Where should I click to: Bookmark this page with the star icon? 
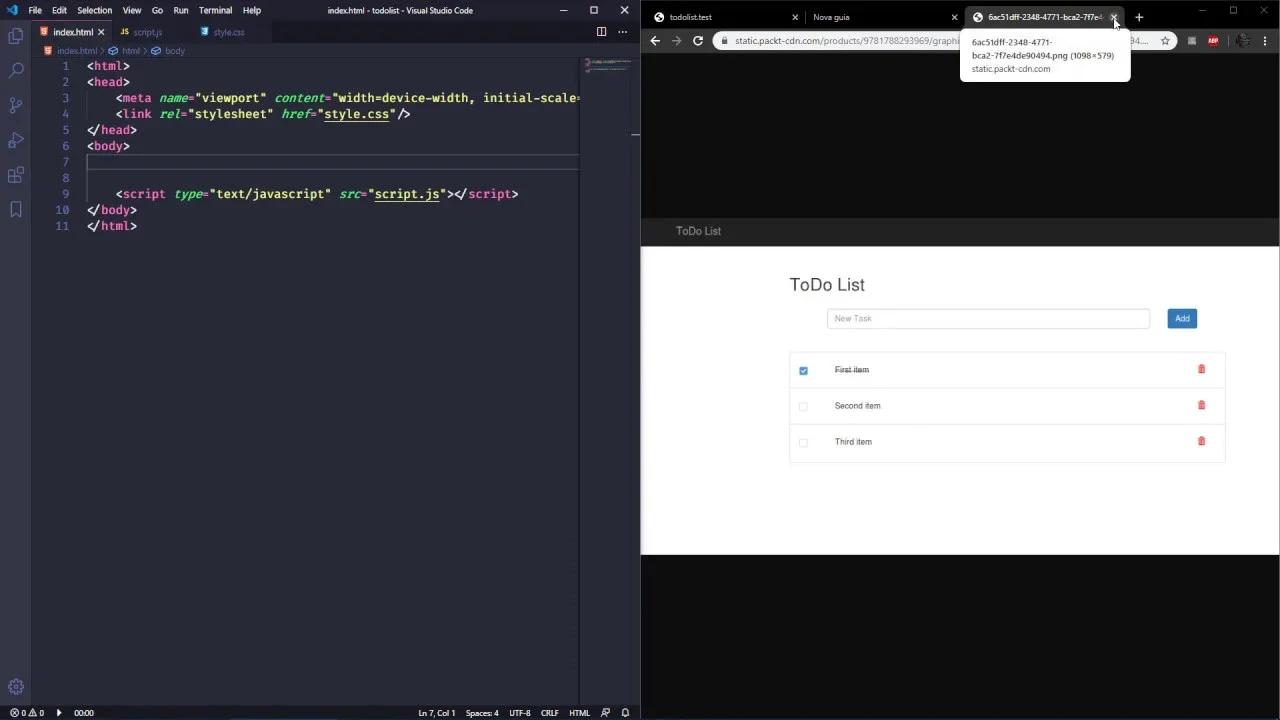tap(1165, 41)
